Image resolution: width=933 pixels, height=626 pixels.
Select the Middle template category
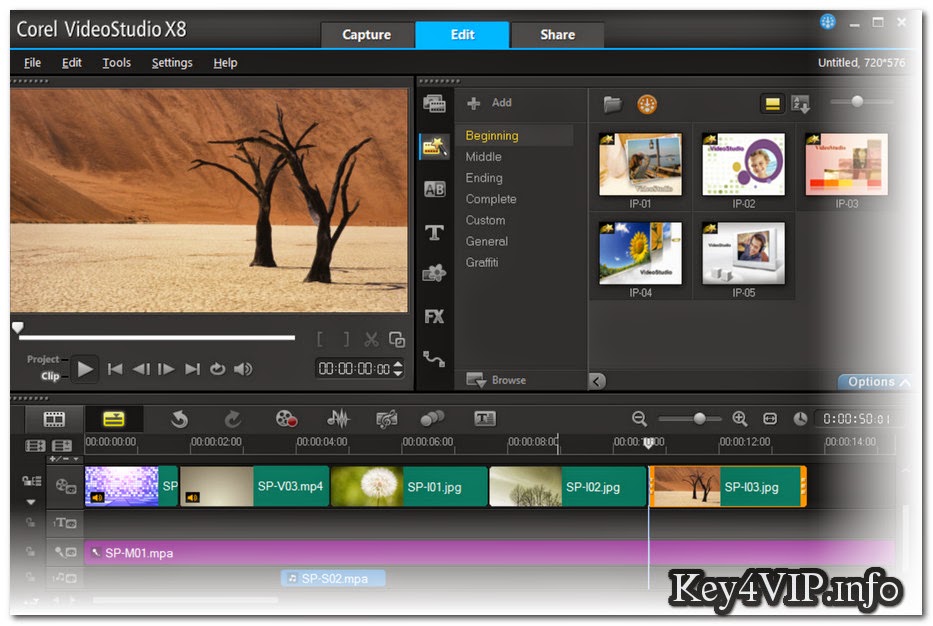(483, 157)
